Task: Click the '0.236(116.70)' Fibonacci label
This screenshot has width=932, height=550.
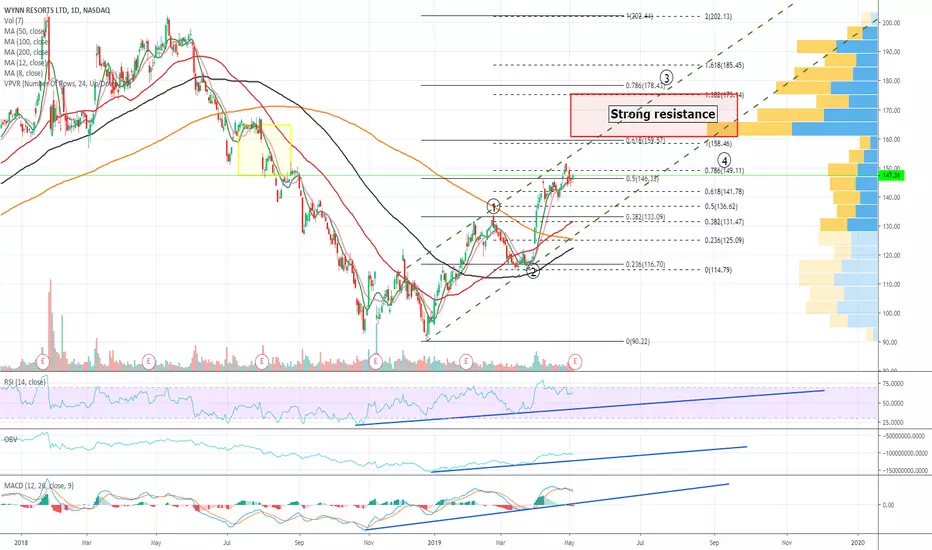Action: tap(646, 264)
